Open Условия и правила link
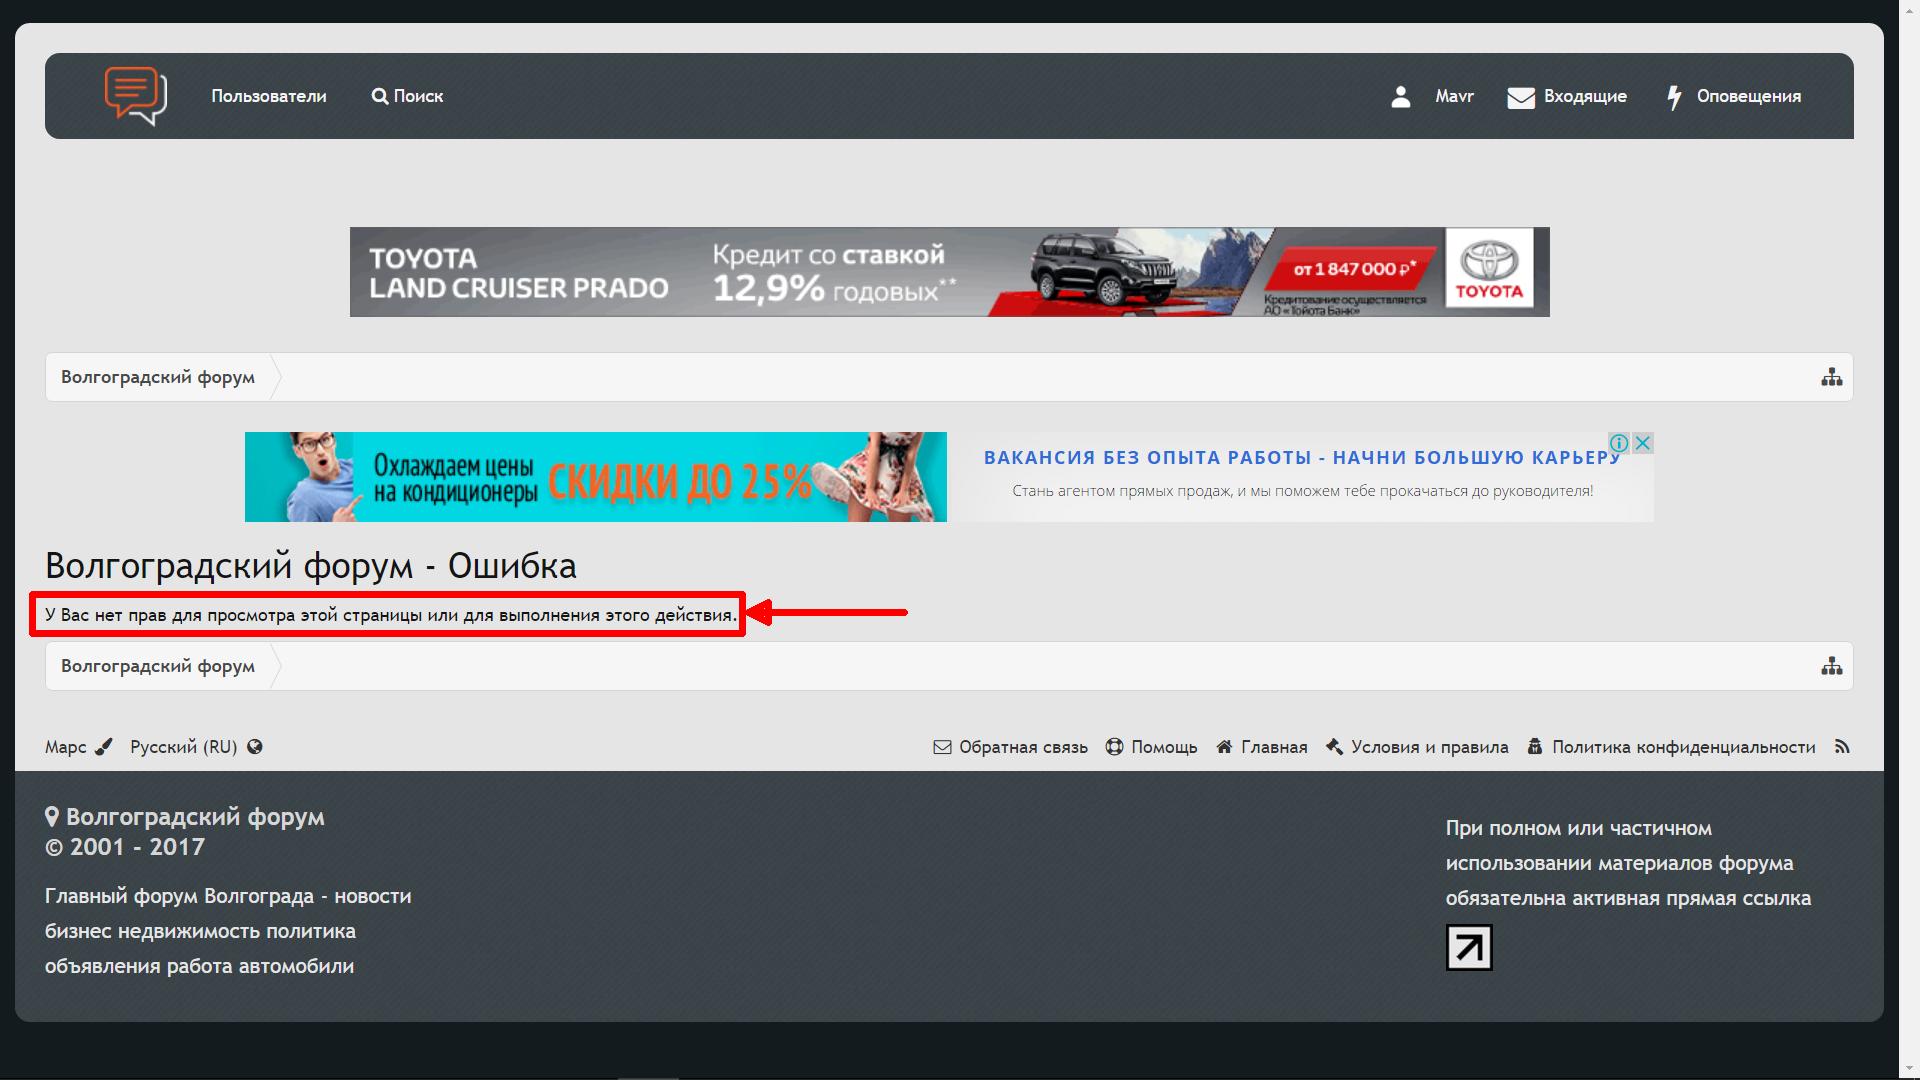Screen dimensions: 1920x1080 (1417, 747)
